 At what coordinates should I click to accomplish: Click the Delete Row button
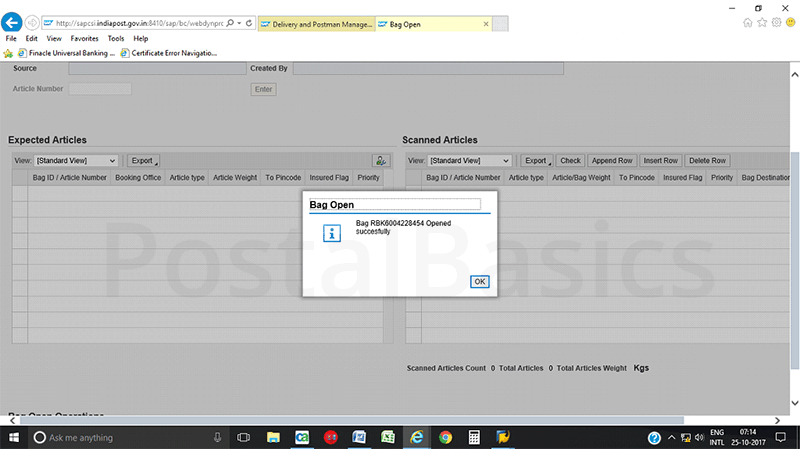[707, 160]
